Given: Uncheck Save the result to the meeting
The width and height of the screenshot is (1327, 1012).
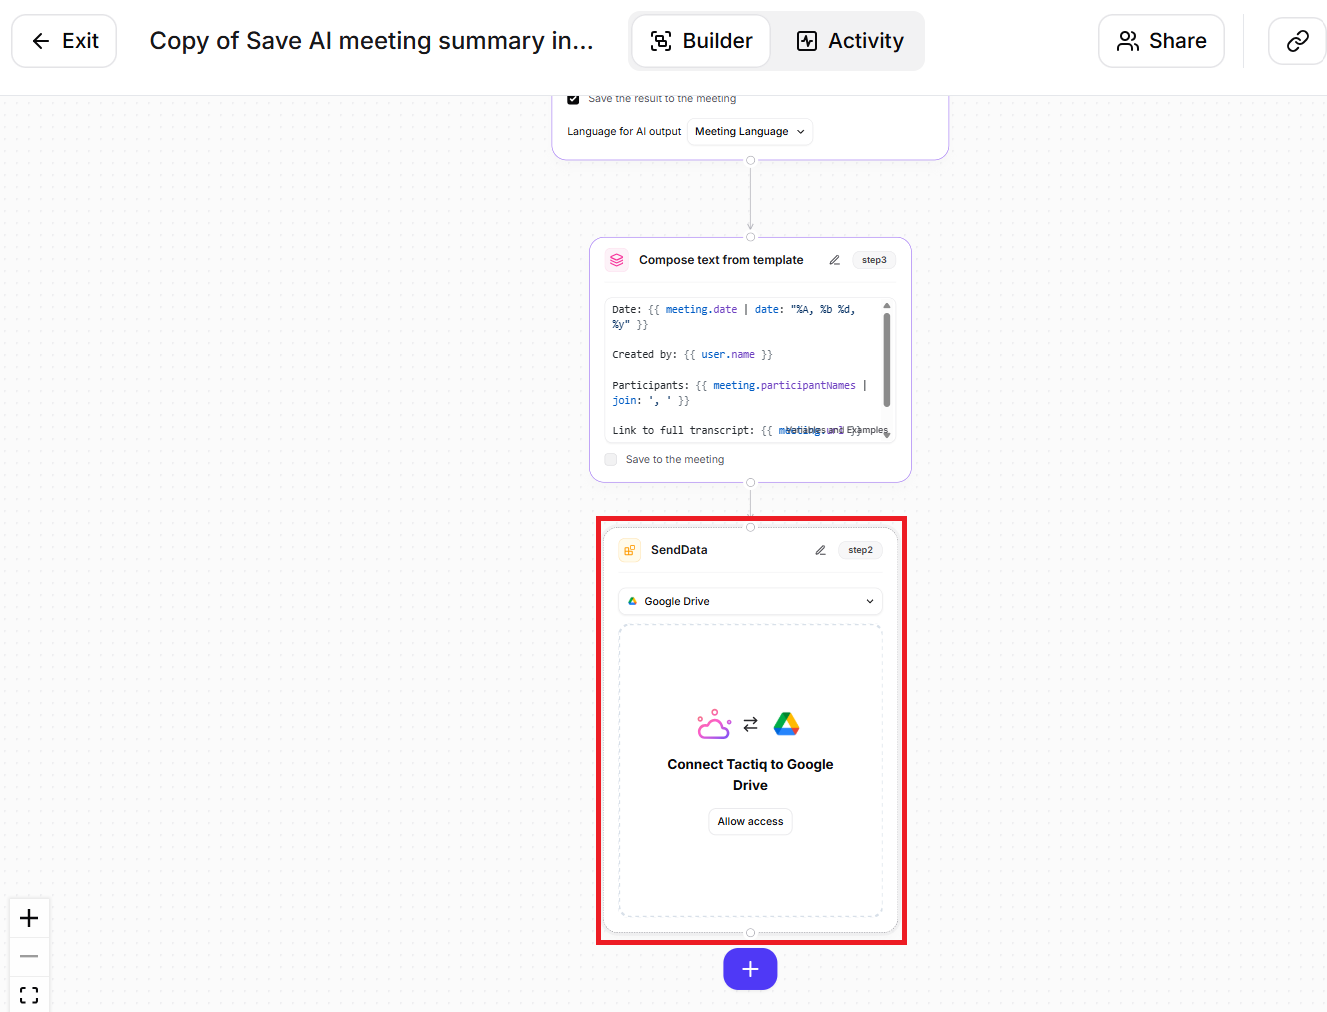Looking at the screenshot, I should tap(573, 98).
